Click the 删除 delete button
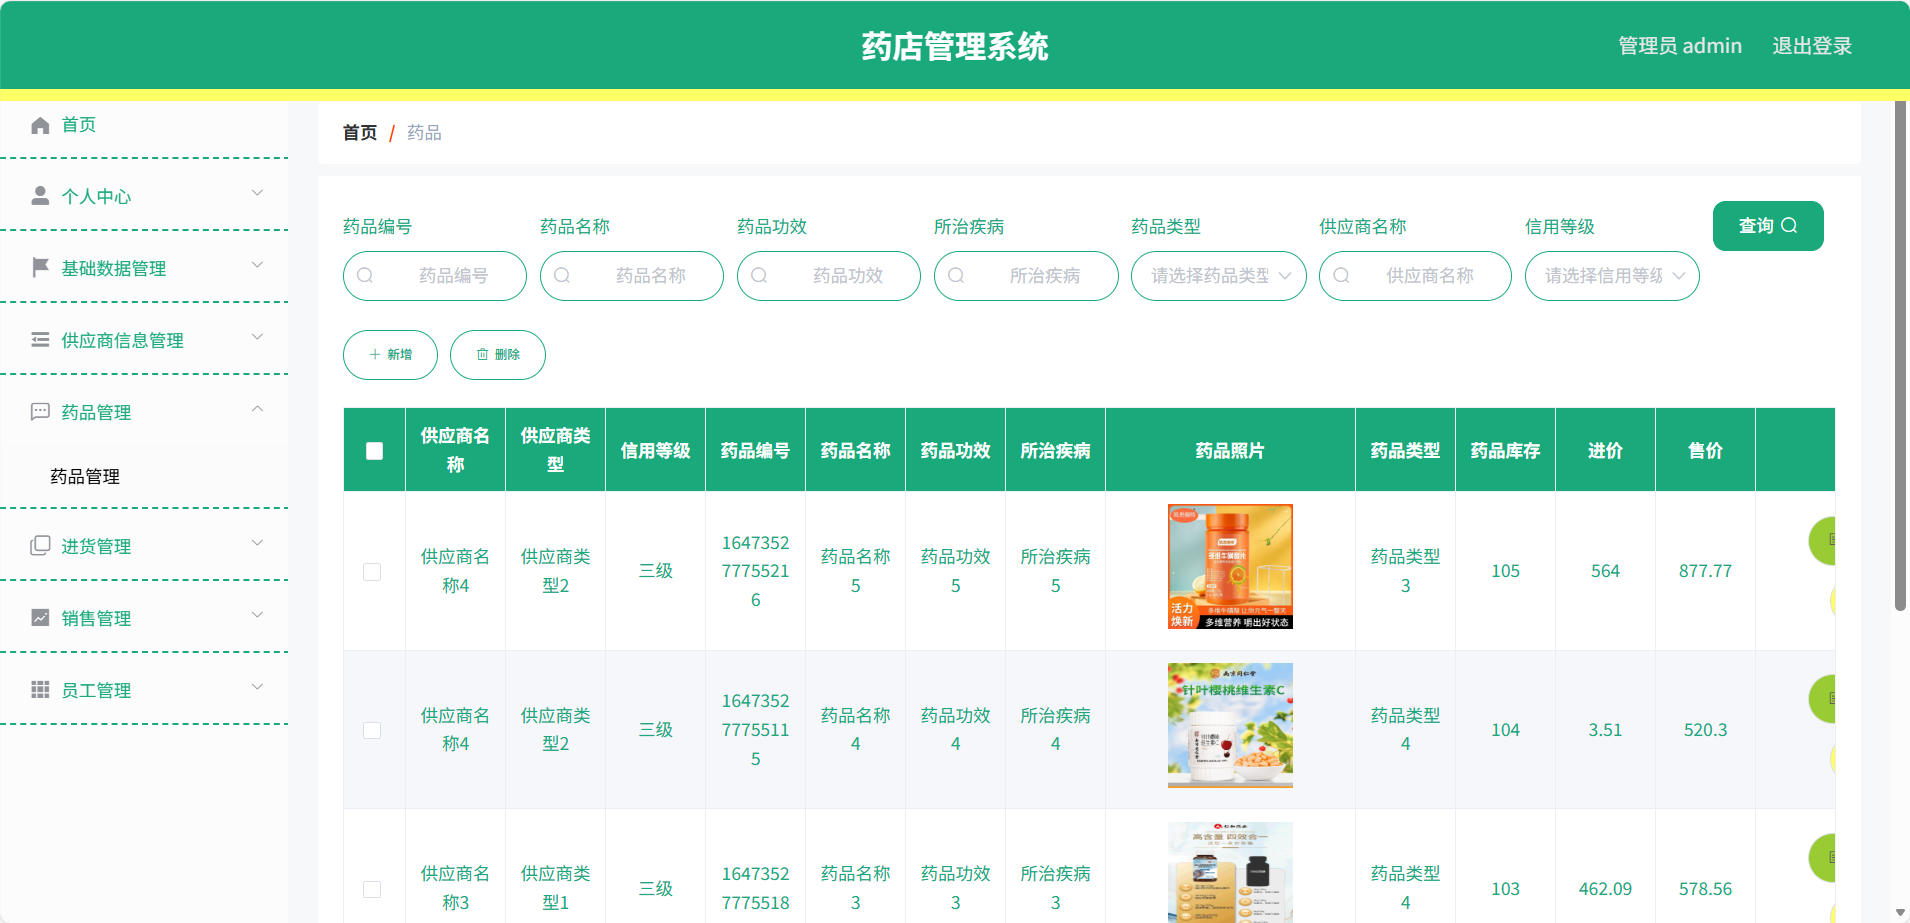 coord(497,355)
